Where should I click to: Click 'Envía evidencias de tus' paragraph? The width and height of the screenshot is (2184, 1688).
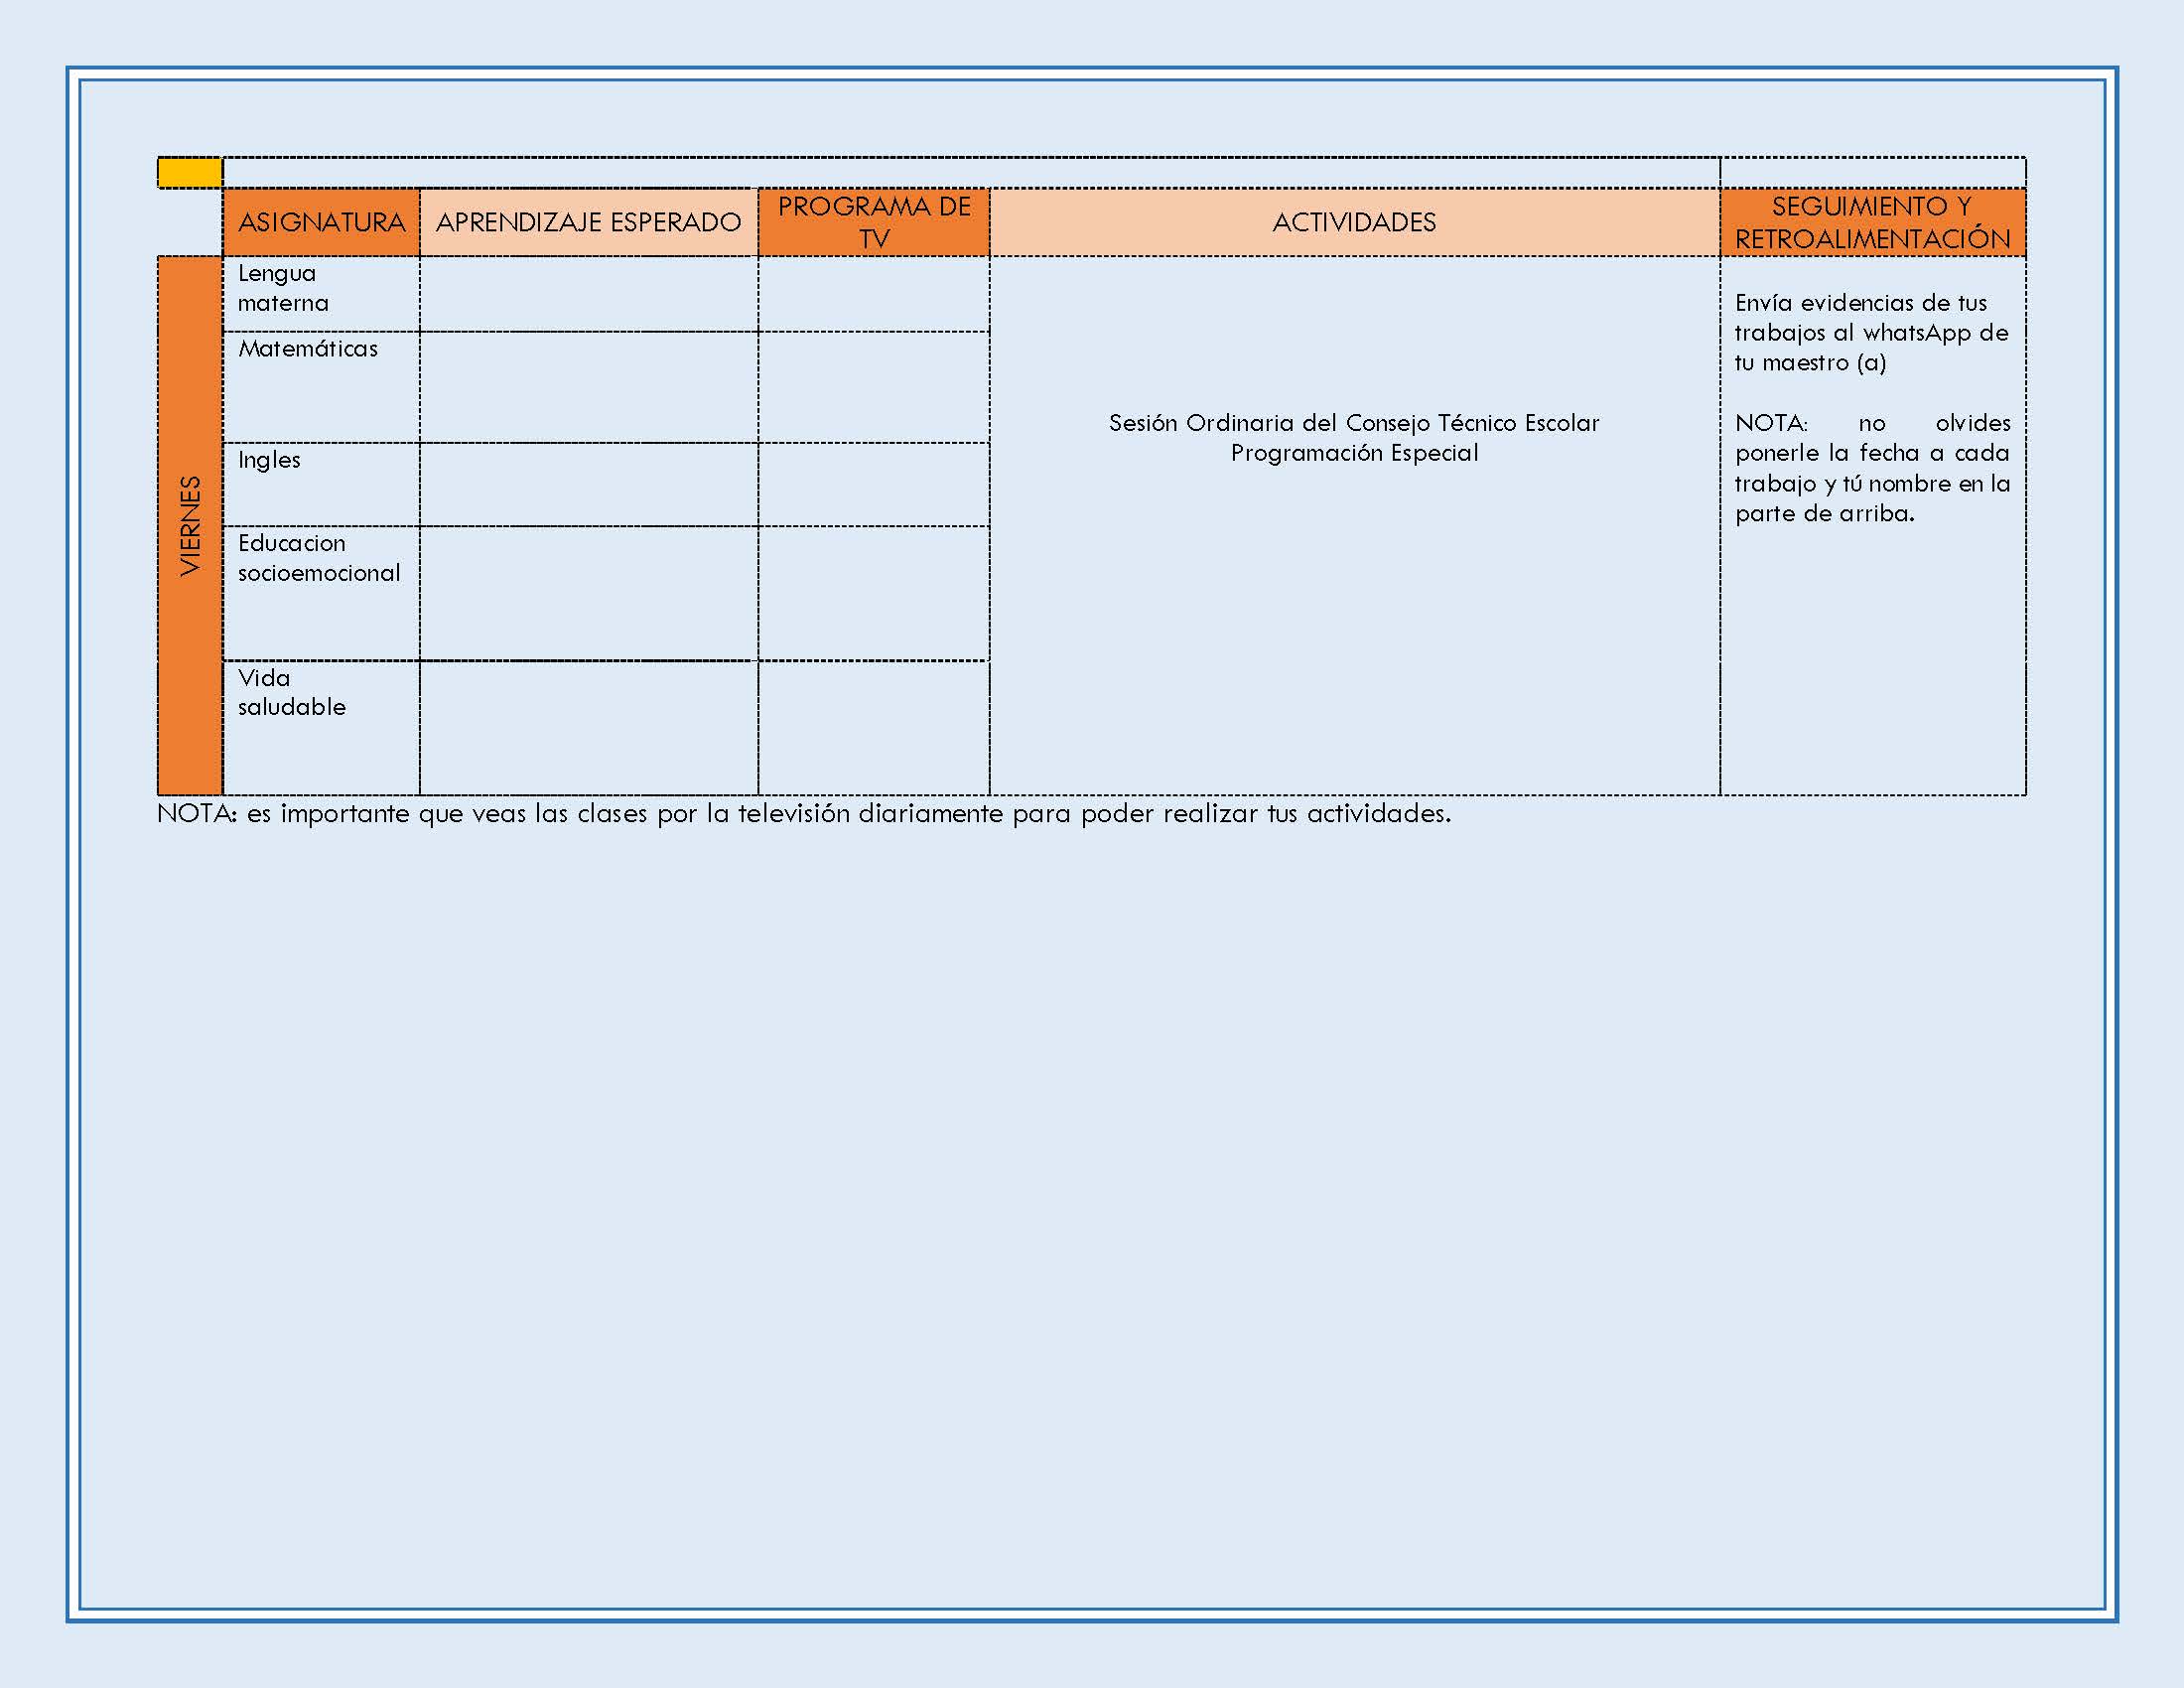pyautogui.click(x=1871, y=333)
